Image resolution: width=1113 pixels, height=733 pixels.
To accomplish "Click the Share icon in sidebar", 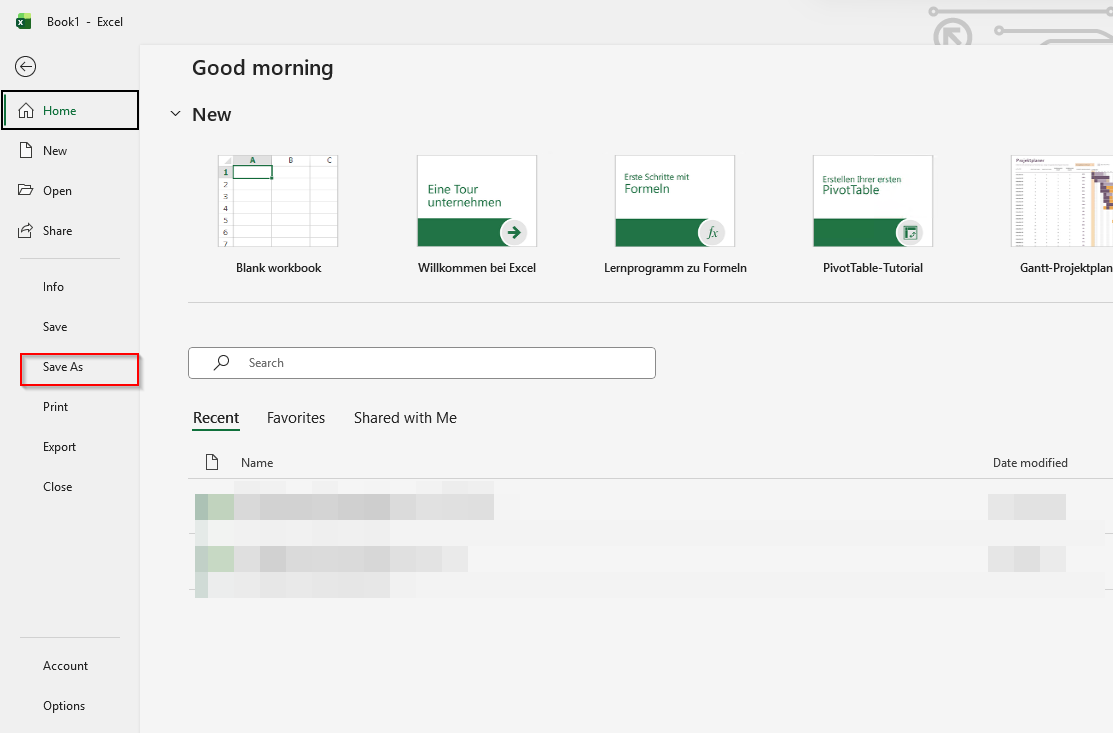I will (26, 231).
